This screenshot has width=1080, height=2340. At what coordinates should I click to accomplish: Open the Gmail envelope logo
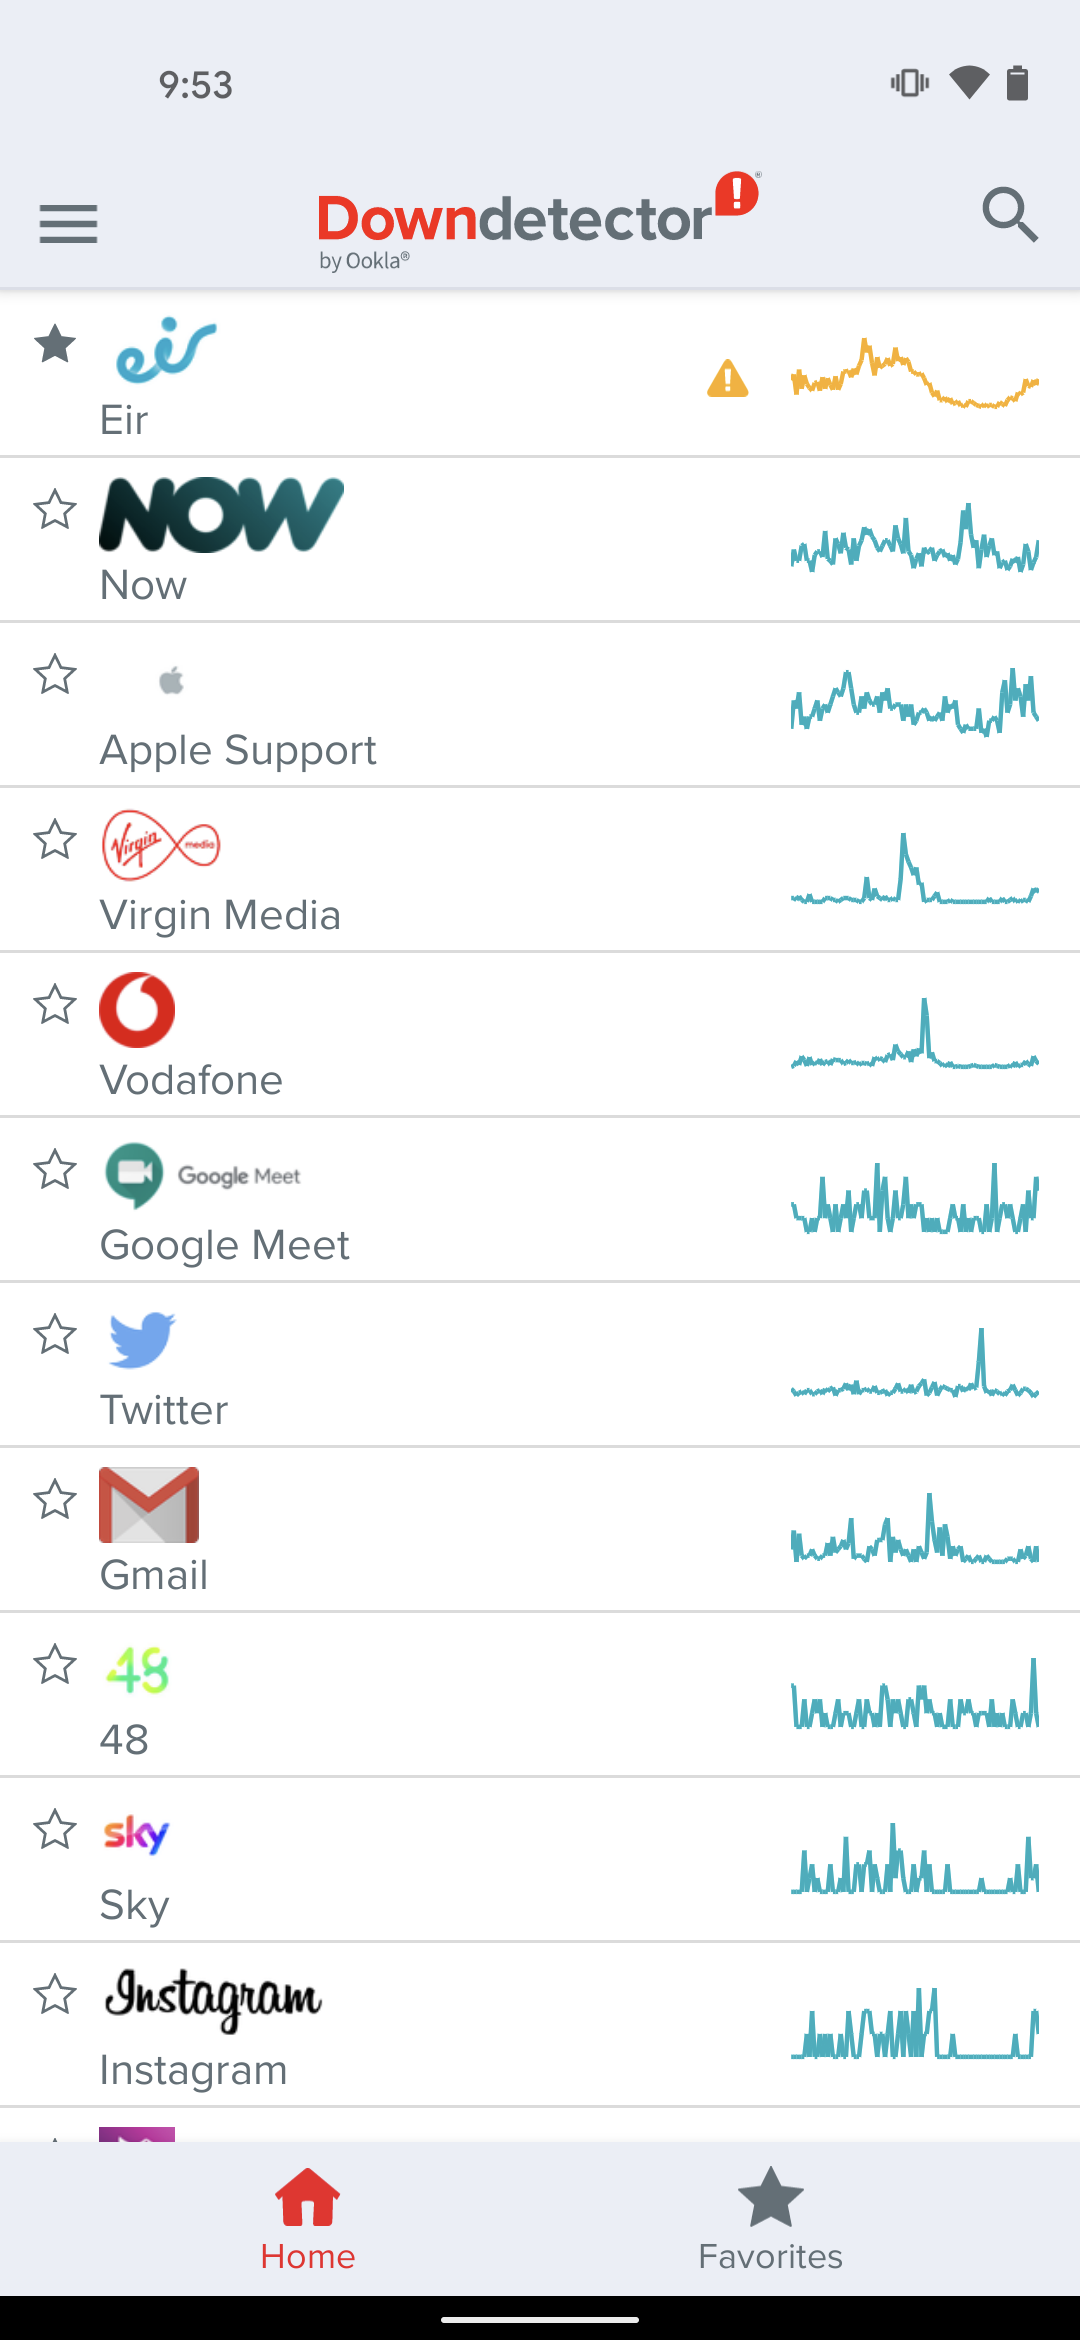click(x=149, y=1504)
